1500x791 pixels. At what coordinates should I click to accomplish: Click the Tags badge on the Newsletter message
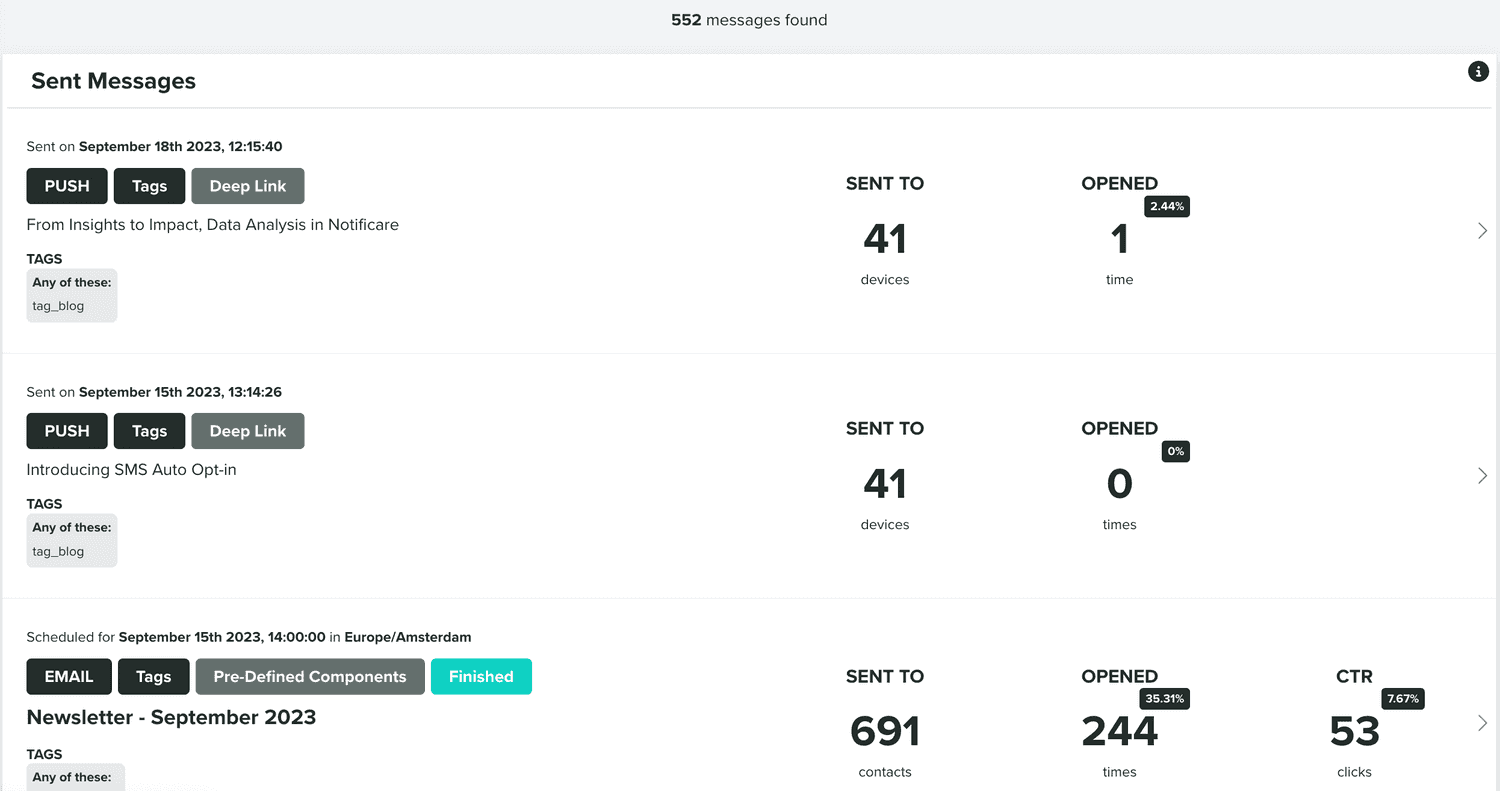coord(153,676)
